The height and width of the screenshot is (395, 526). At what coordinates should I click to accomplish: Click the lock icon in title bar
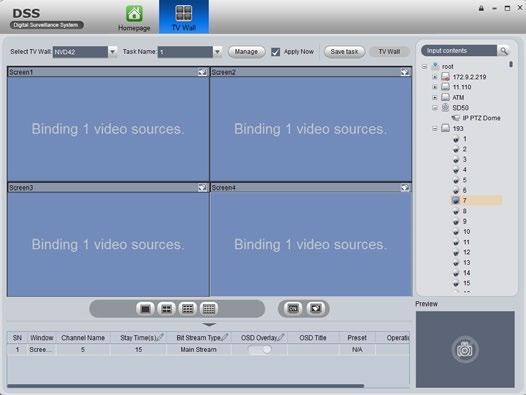click(481, 8)
